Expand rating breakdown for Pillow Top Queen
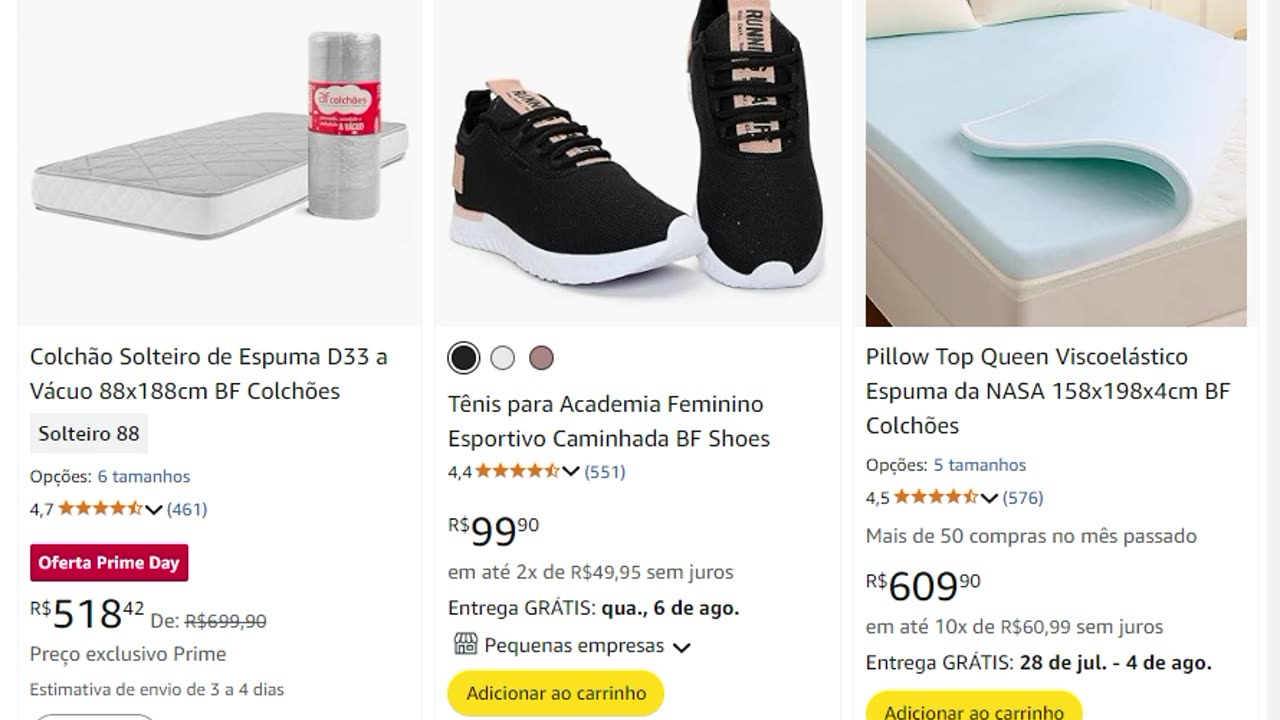 pyautogui.click(x=989, y=498)
